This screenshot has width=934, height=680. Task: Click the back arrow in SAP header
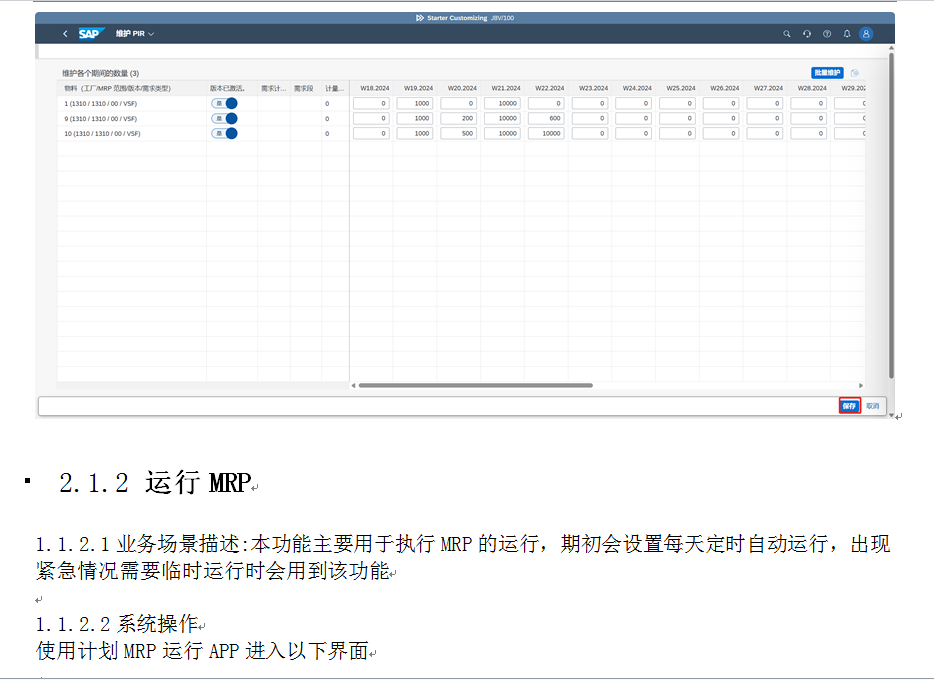tap(65, 33)
